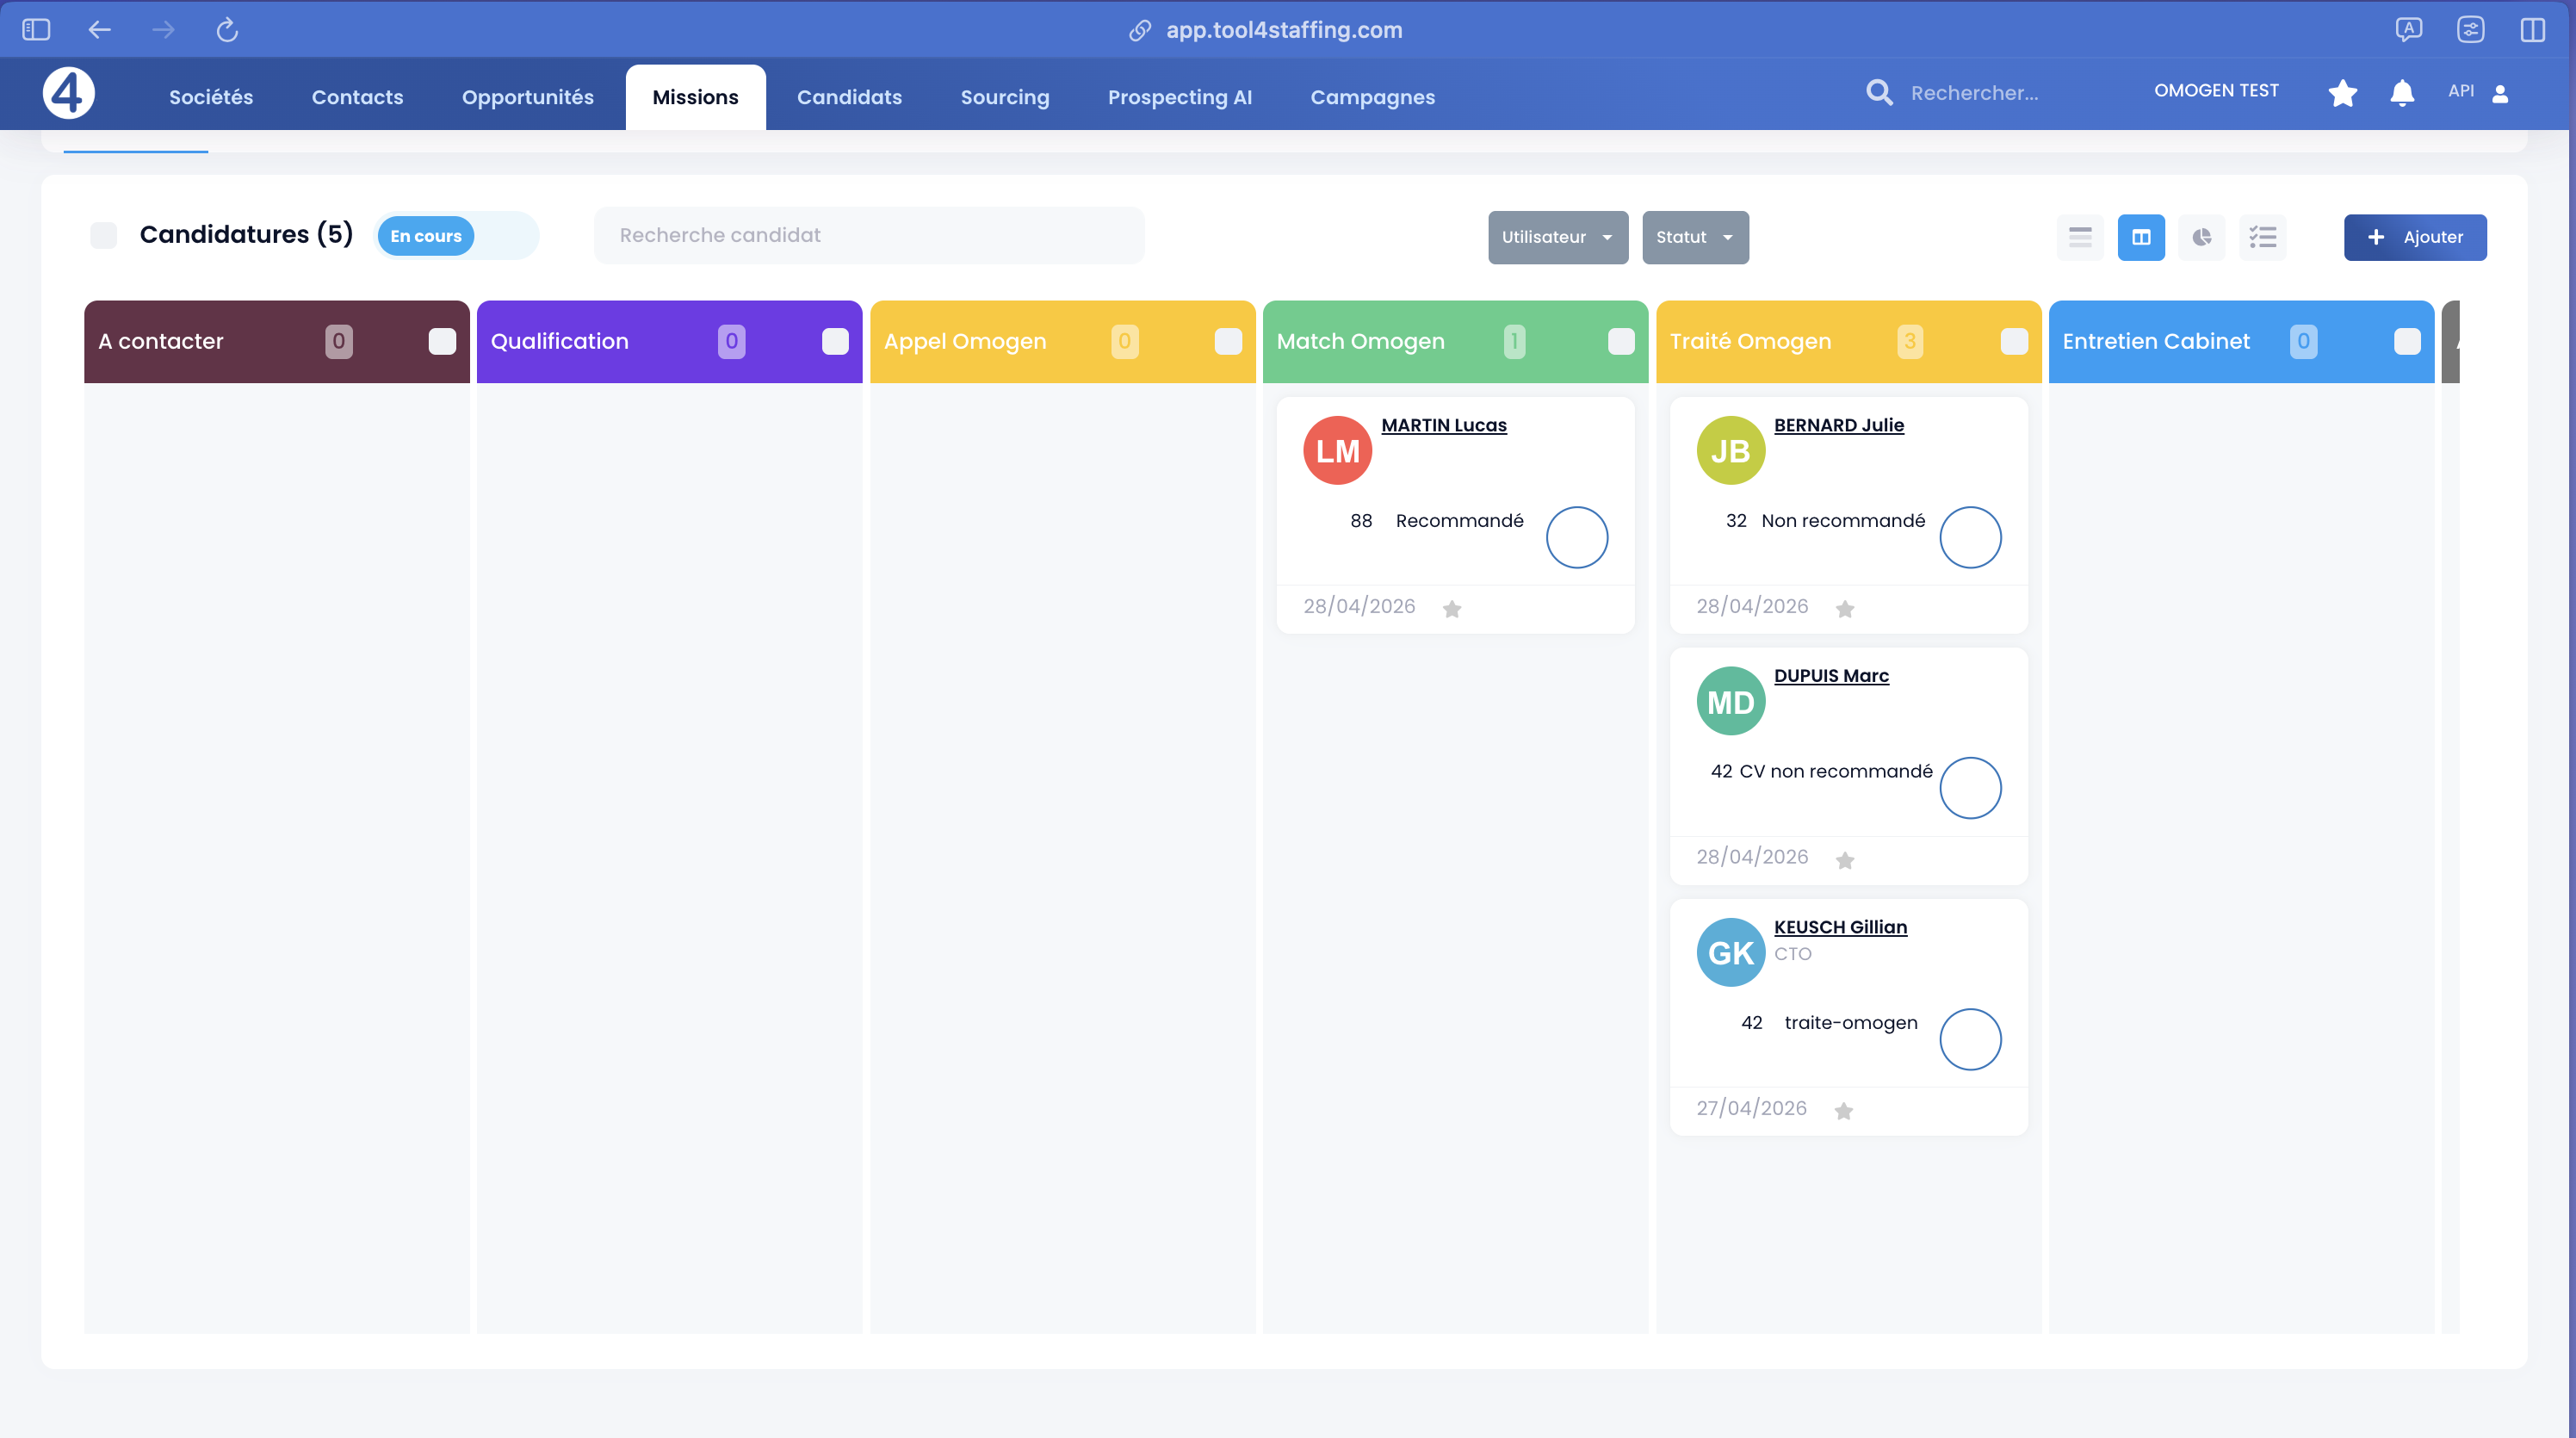Open the Candidats tab
2576x1438 pixels.
click(x=849, y=97)
